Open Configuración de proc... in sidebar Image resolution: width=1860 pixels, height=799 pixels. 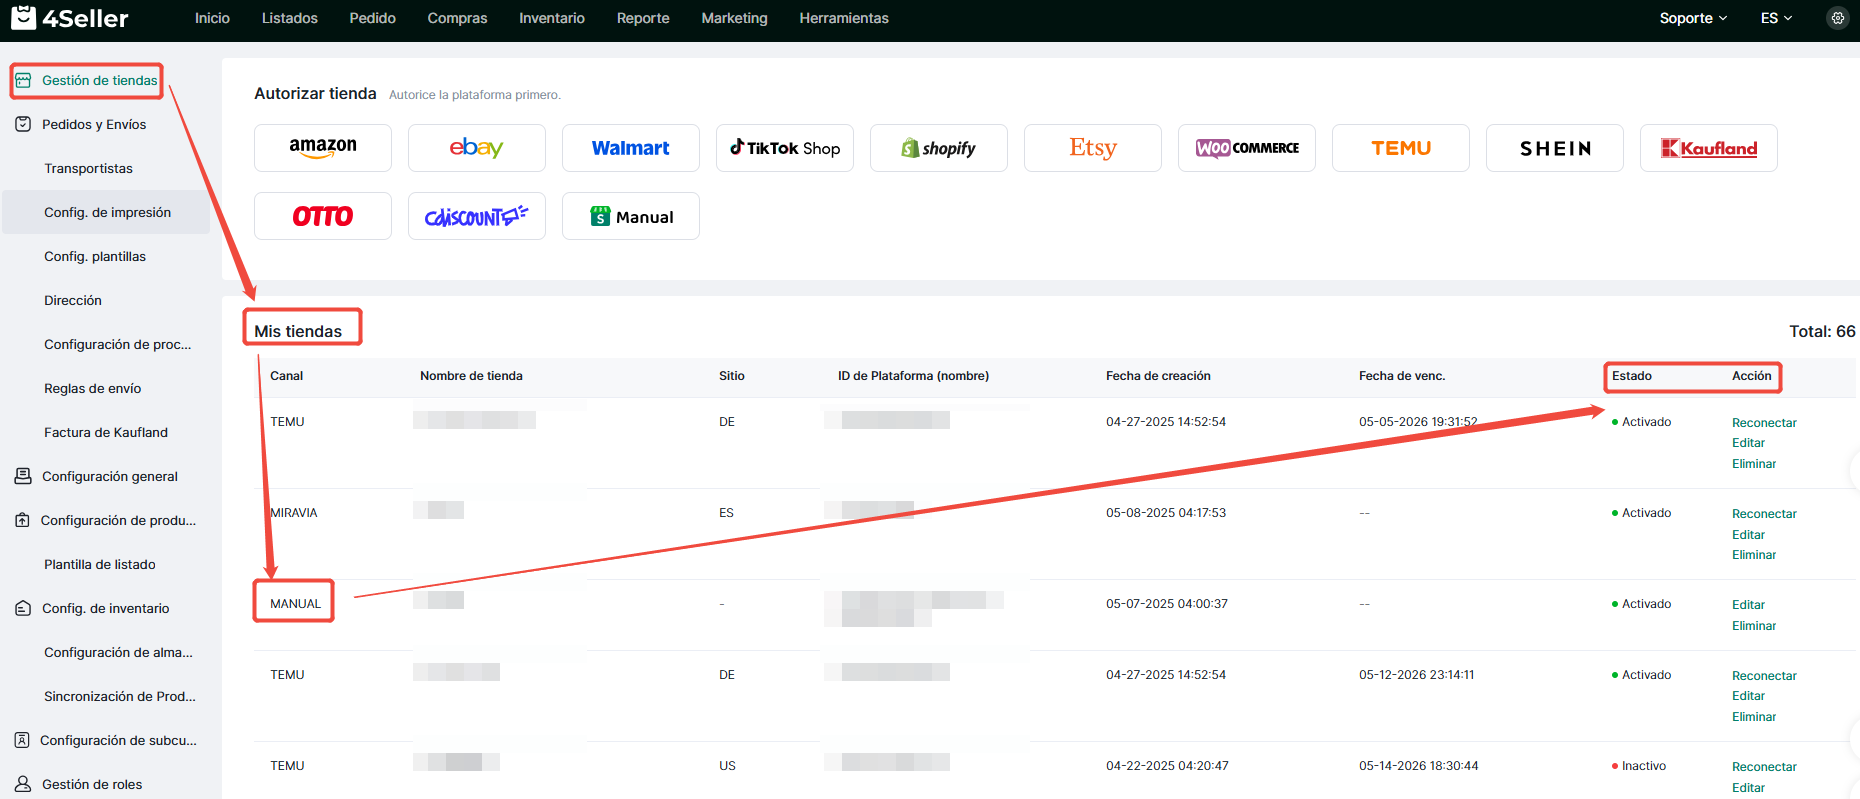(117, 344)
